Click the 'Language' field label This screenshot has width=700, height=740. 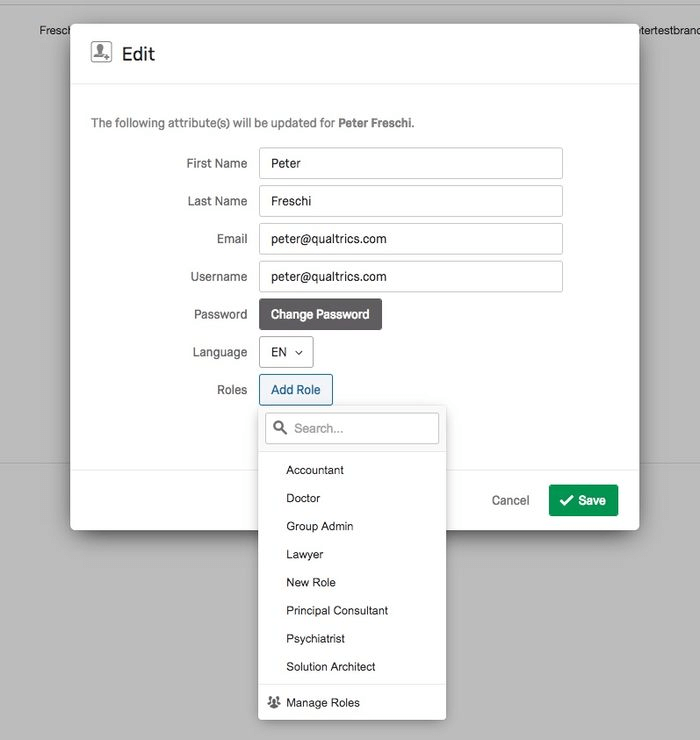219,353
